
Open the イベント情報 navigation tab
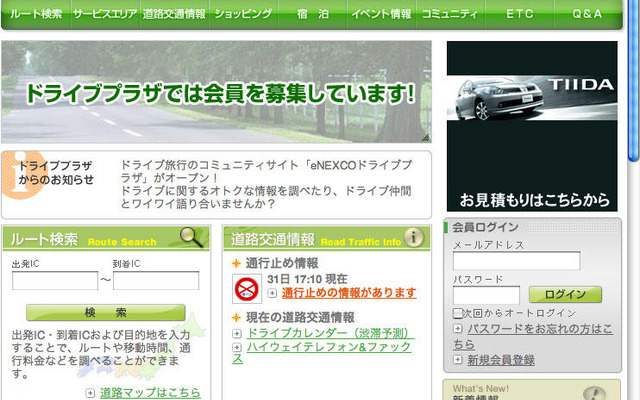click(382, 14)
